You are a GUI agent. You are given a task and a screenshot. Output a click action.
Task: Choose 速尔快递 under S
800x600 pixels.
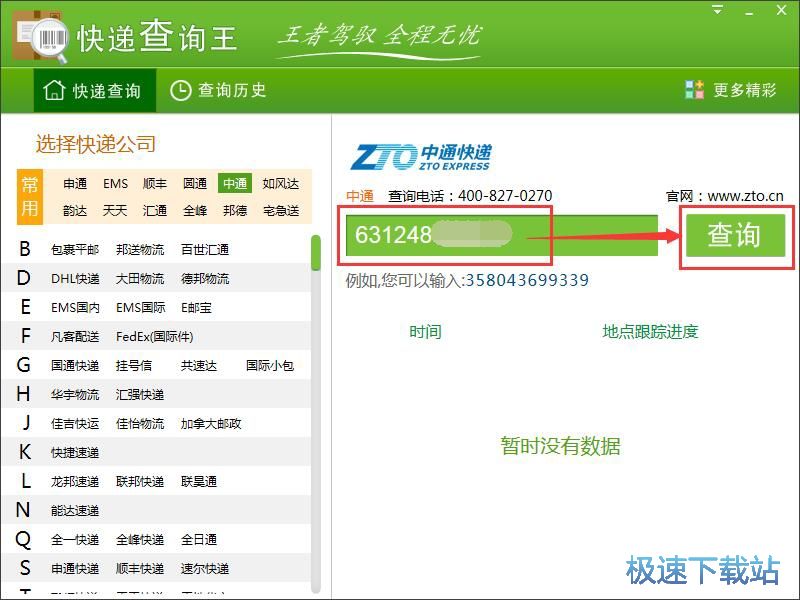tap(205, 569)
